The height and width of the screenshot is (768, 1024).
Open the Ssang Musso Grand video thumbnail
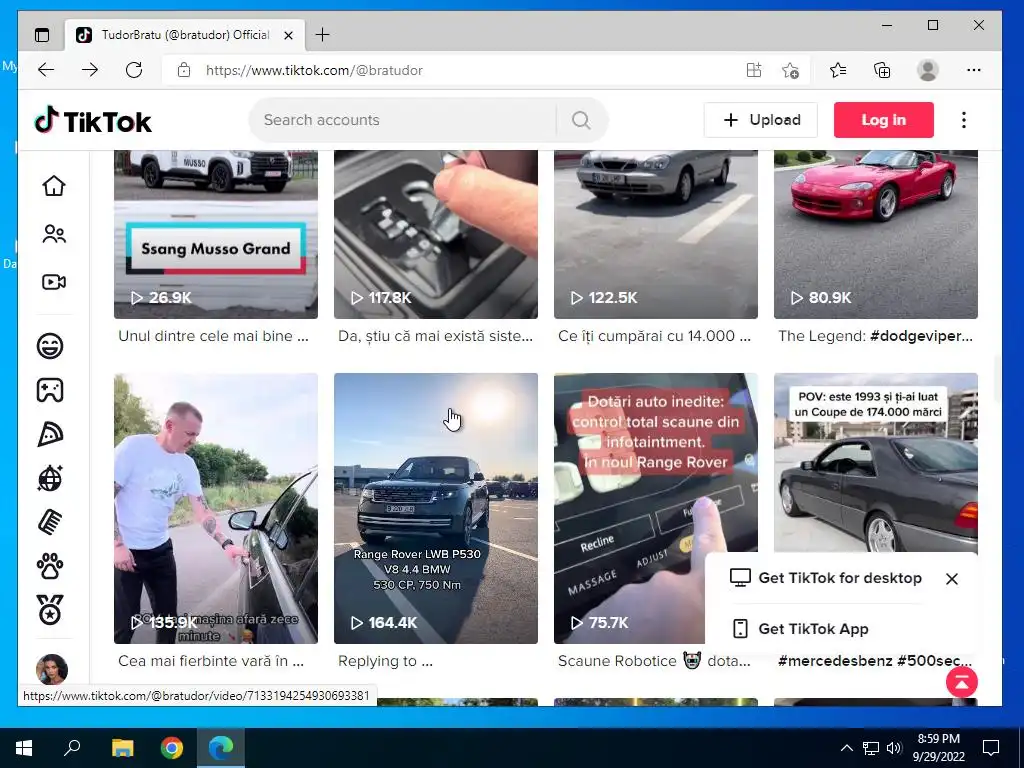(216, 234)
